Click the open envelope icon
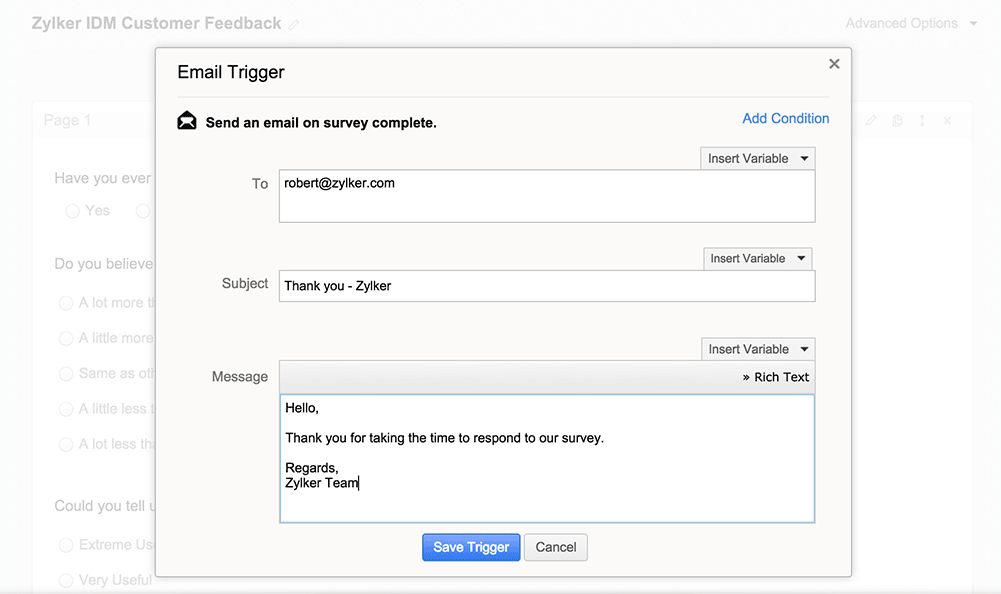This screenshot has width=1001, height=594. tap(187, 120)
